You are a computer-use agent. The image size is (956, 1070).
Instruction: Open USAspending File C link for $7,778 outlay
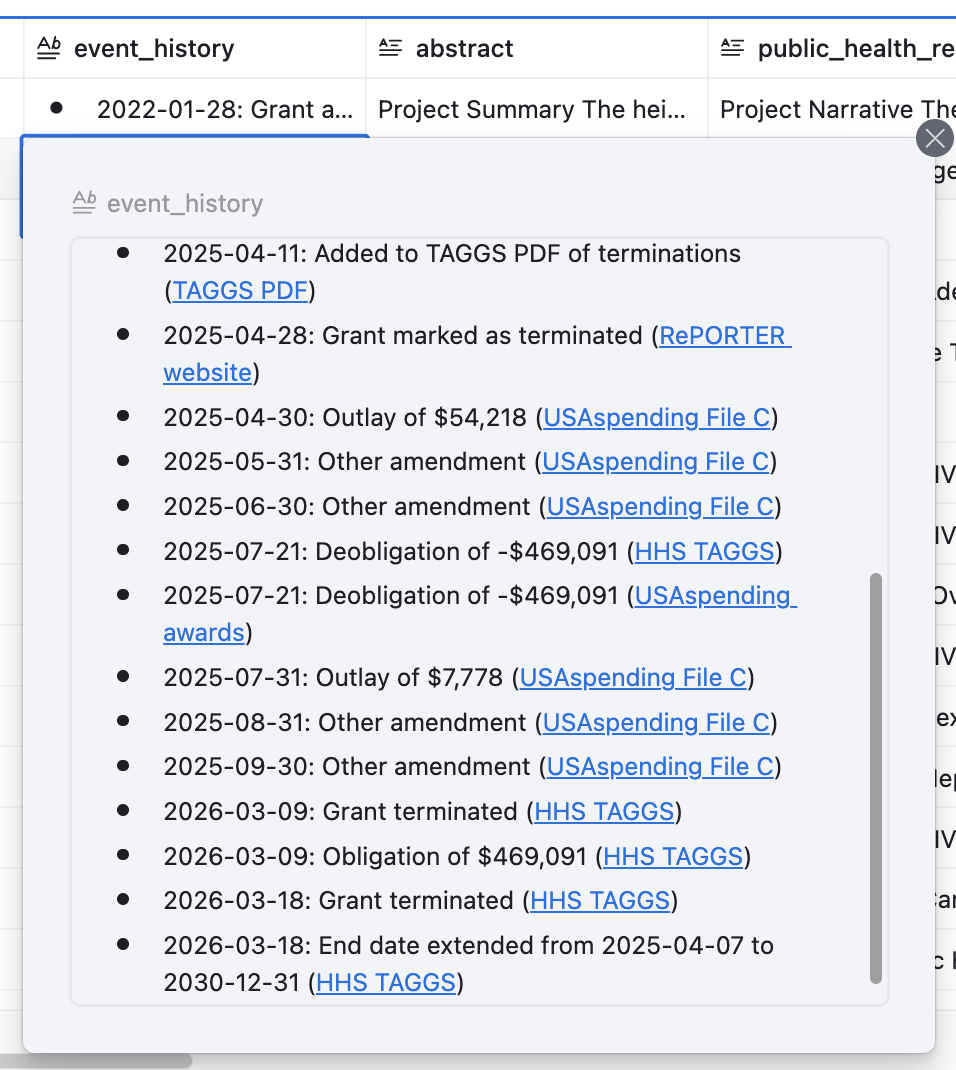pos(633,678)
